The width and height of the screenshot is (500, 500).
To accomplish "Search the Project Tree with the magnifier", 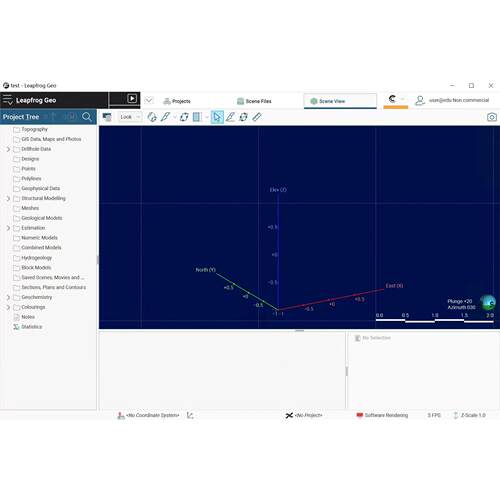I will (87, 117).
